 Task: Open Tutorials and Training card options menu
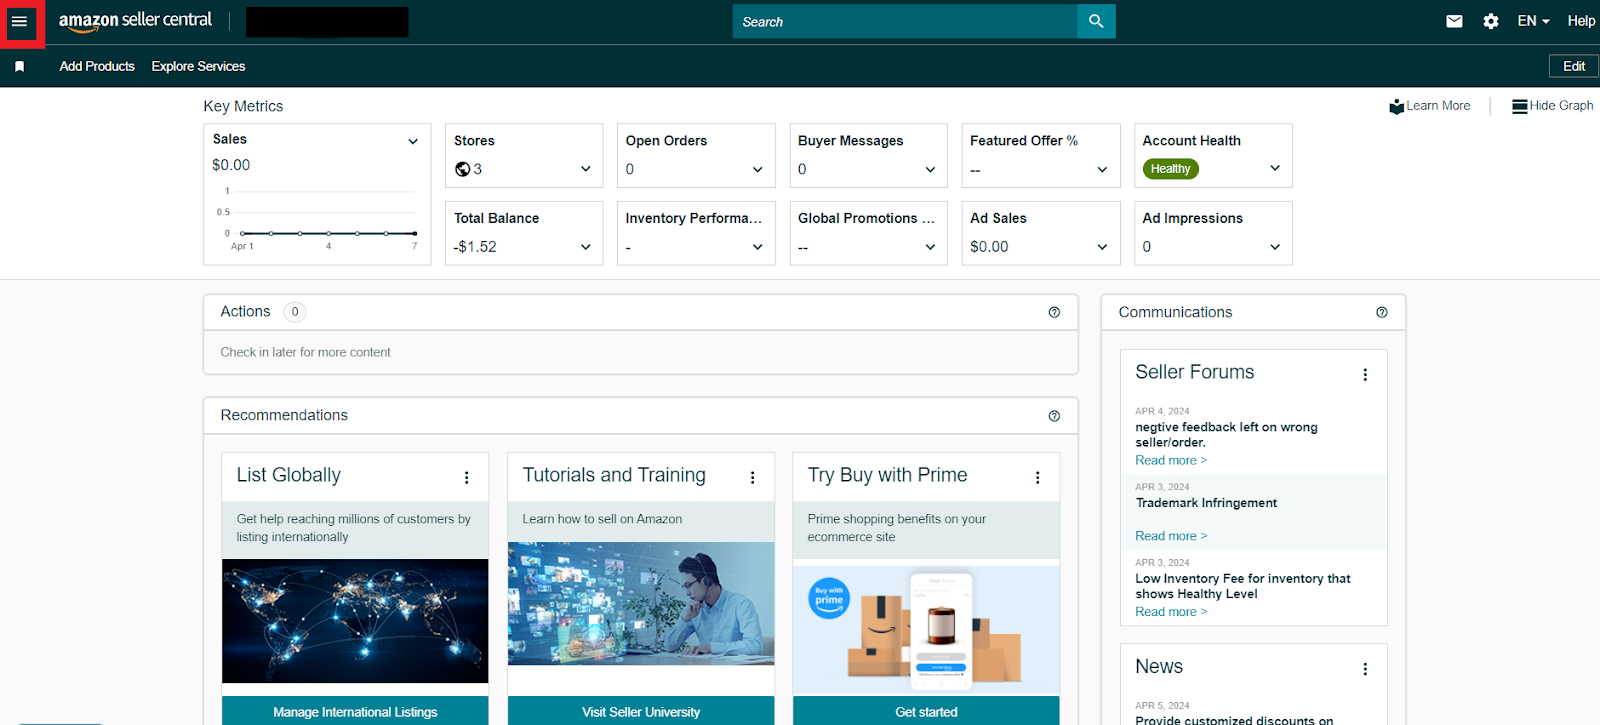[x=752, y=478]
